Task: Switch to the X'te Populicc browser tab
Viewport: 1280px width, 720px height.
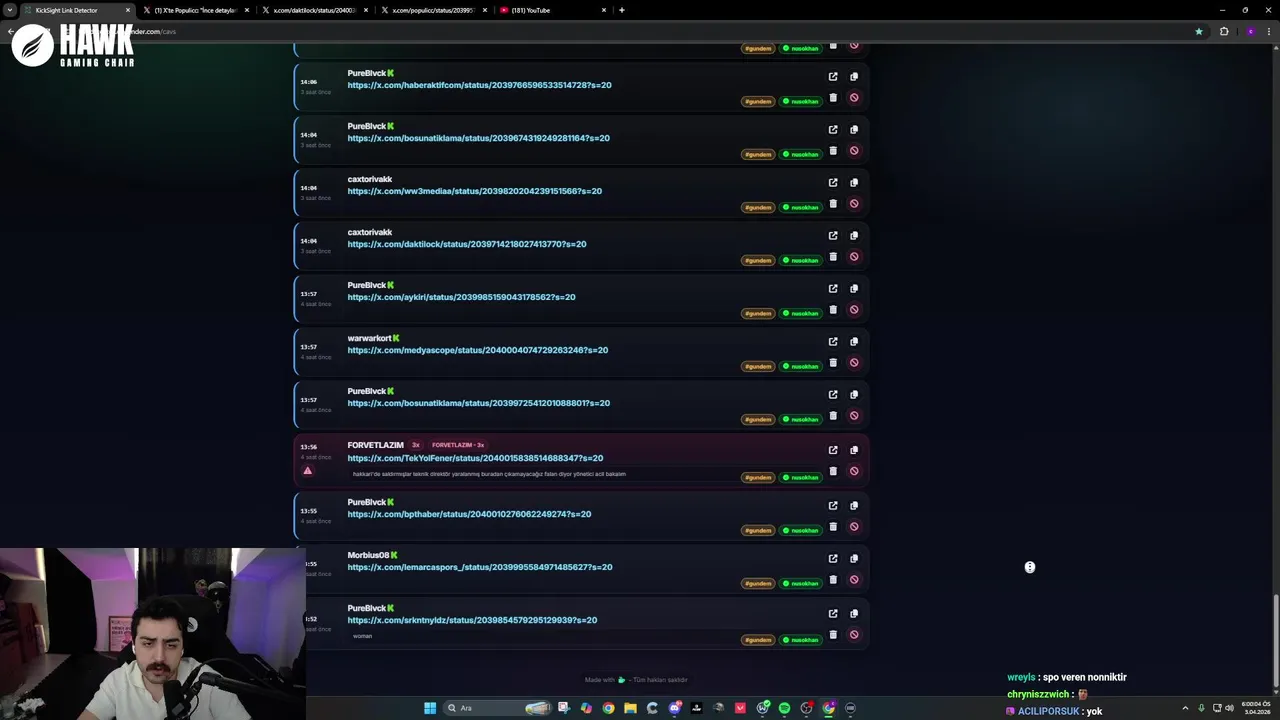Action: tap(195, 10)
